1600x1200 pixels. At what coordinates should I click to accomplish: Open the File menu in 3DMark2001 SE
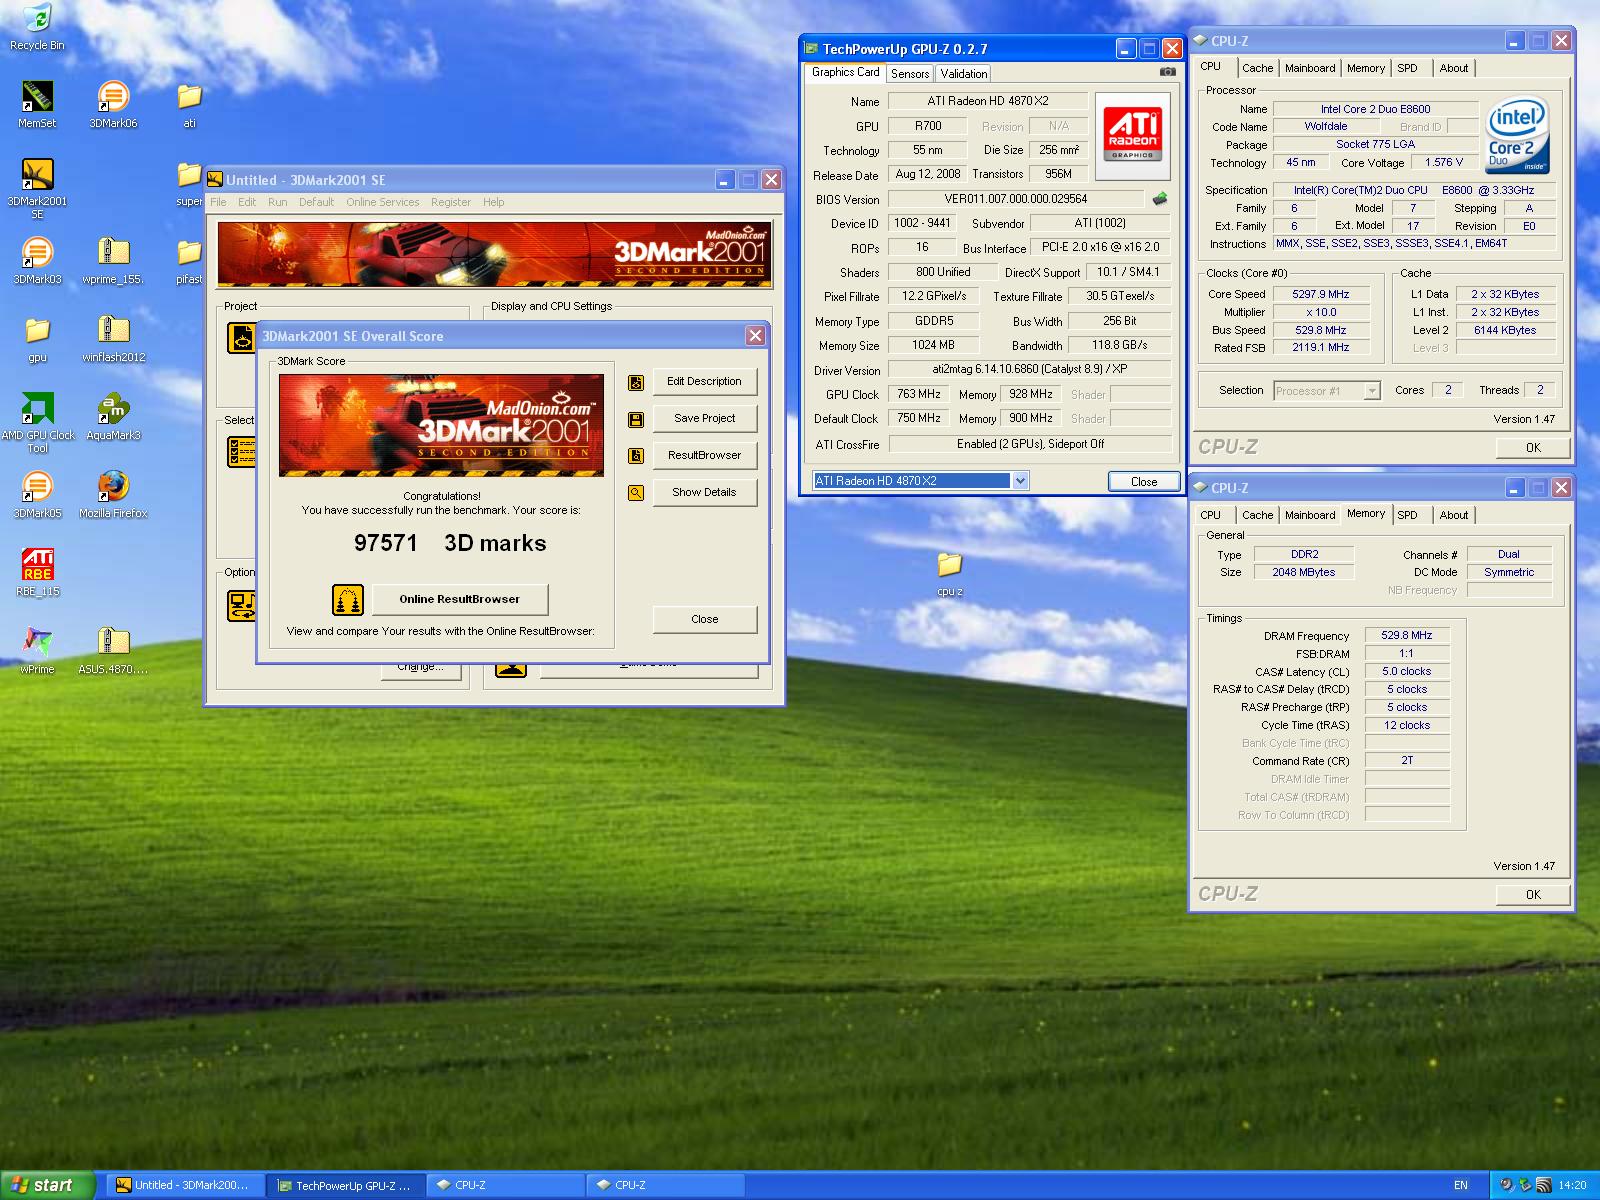click(218, 202)
